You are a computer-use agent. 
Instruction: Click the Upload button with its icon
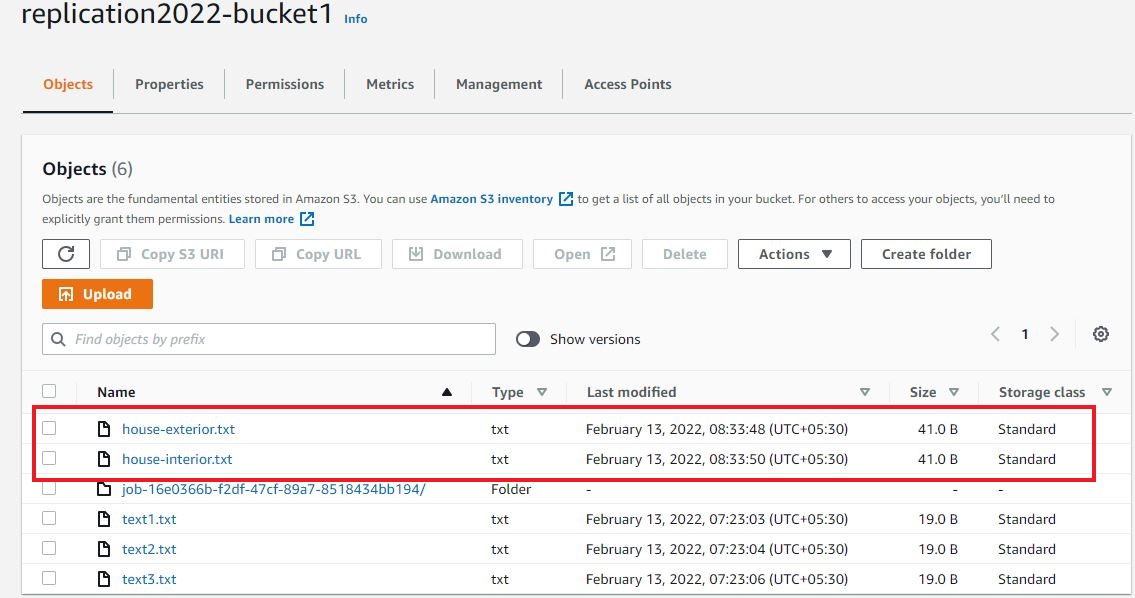pos(97,293)
